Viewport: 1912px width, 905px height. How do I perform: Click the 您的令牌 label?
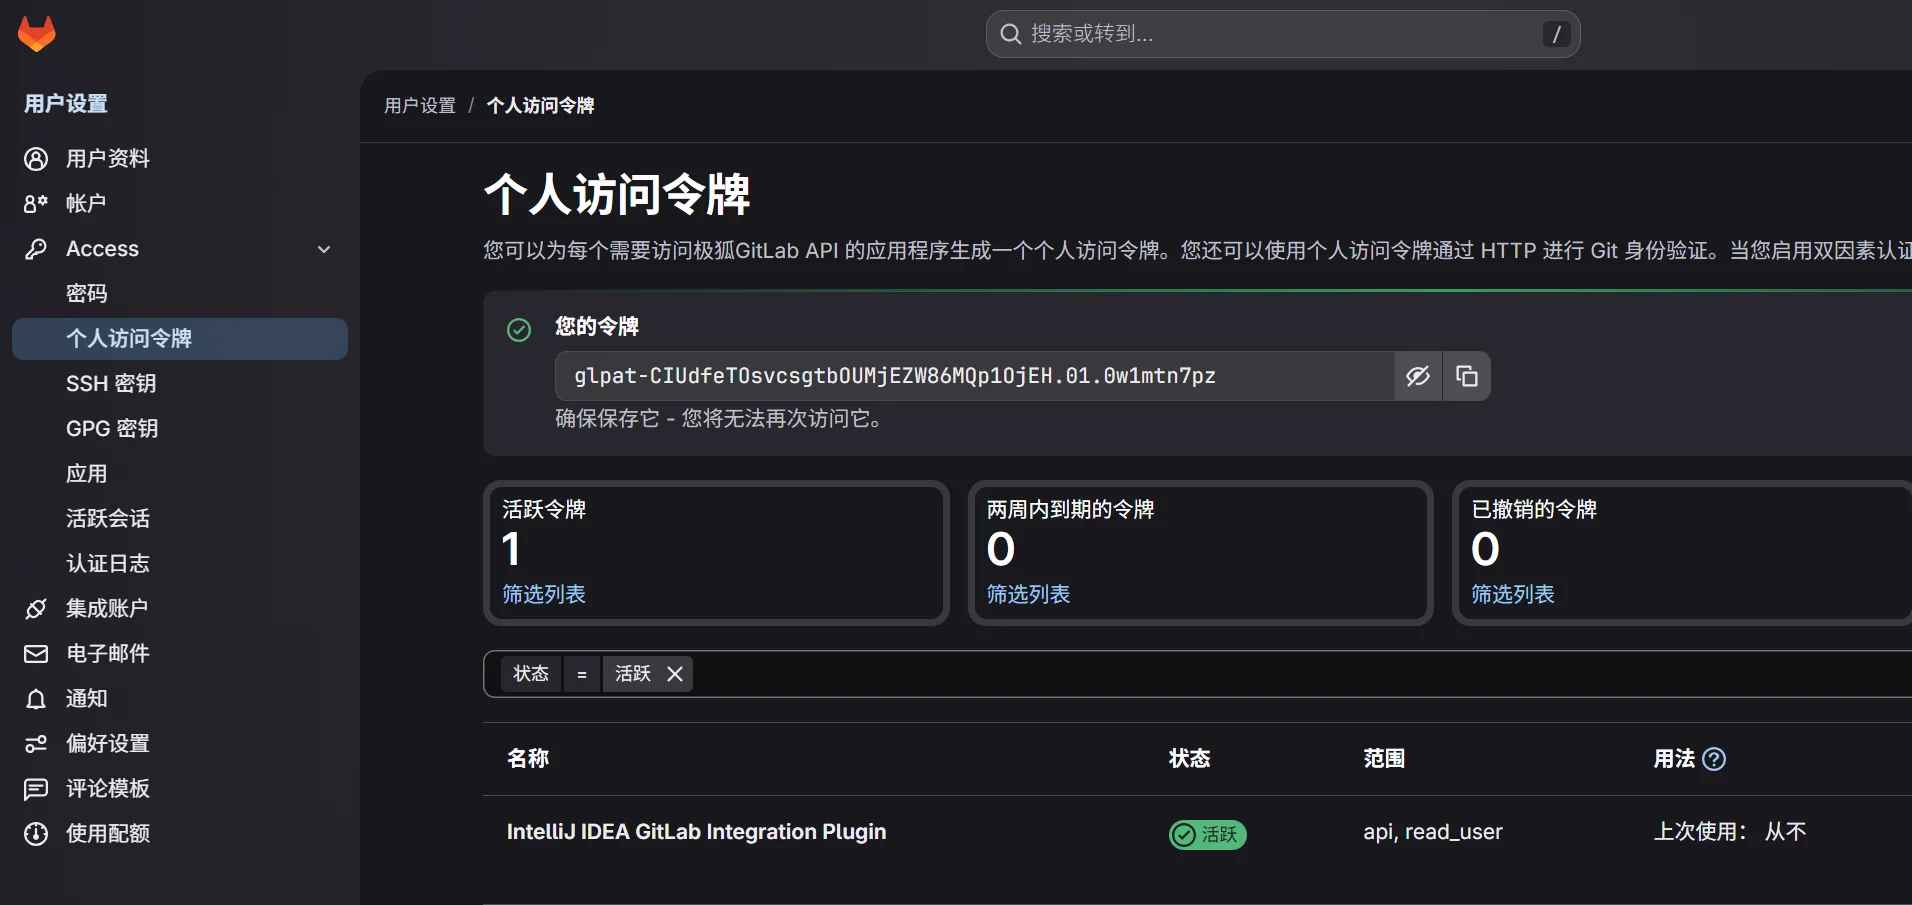[597, 327]
